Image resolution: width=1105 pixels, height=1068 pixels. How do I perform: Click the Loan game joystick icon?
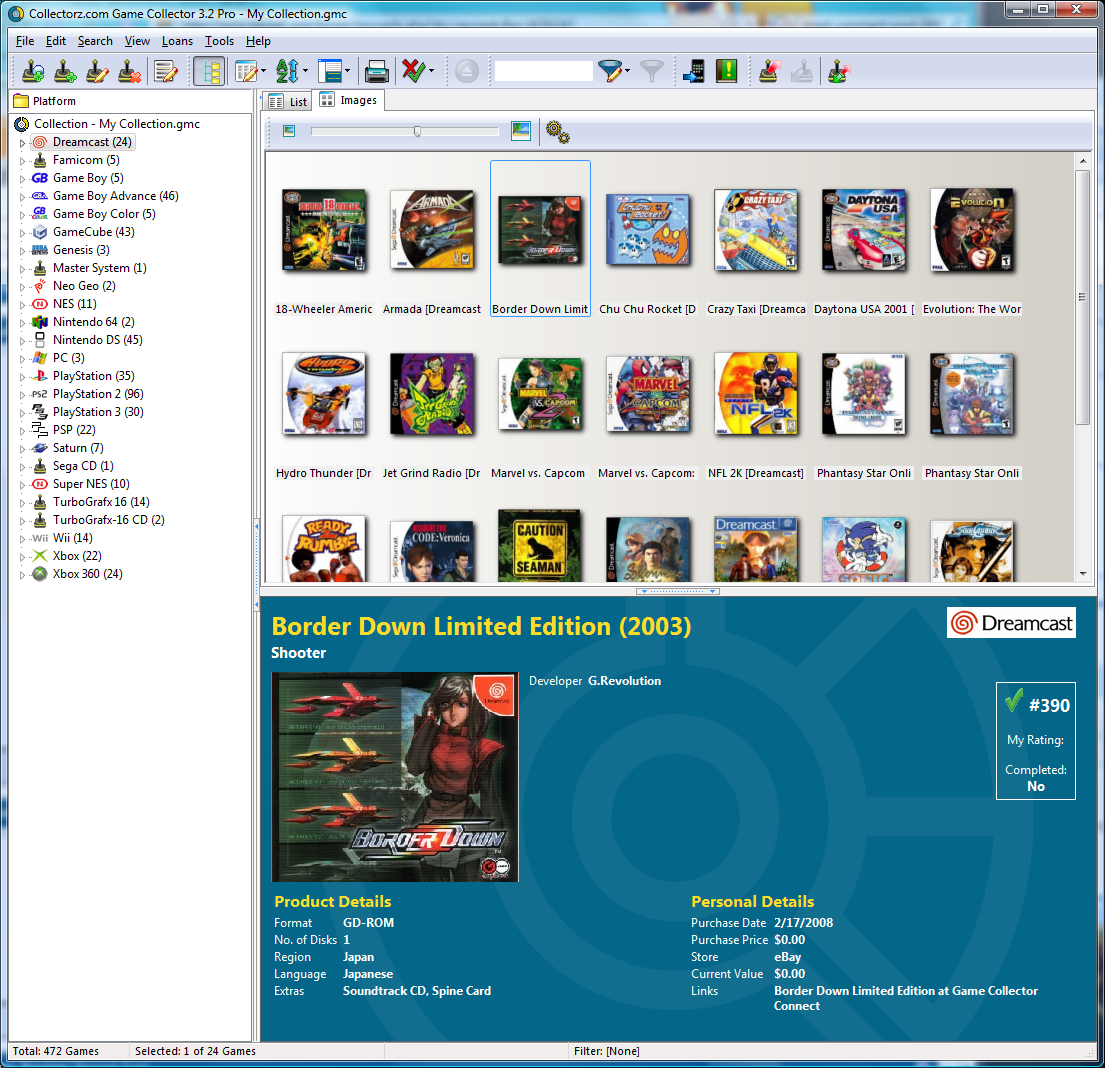(769, 71)
